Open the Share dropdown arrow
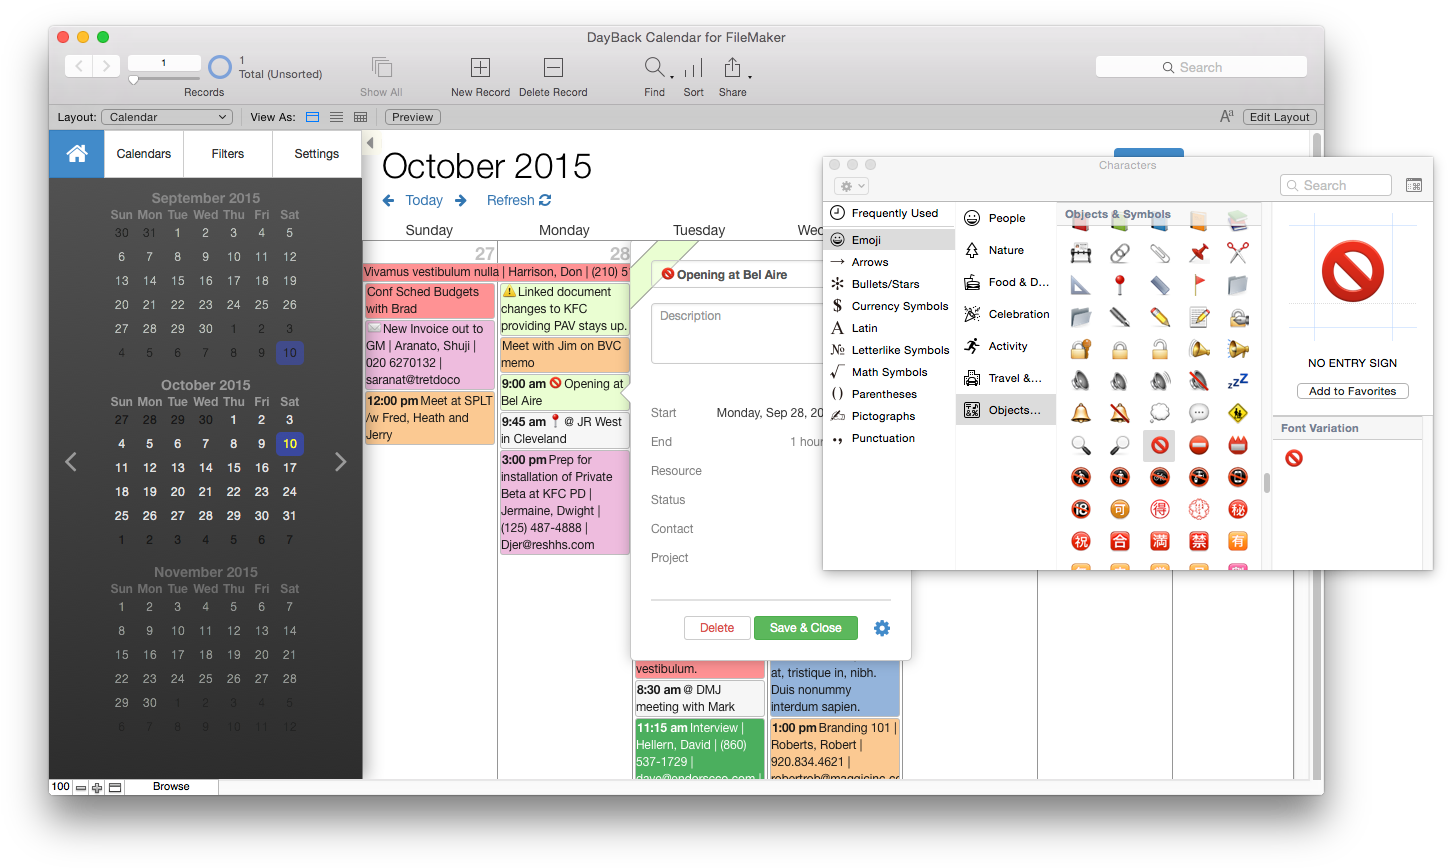 click(x=750, y=76)
